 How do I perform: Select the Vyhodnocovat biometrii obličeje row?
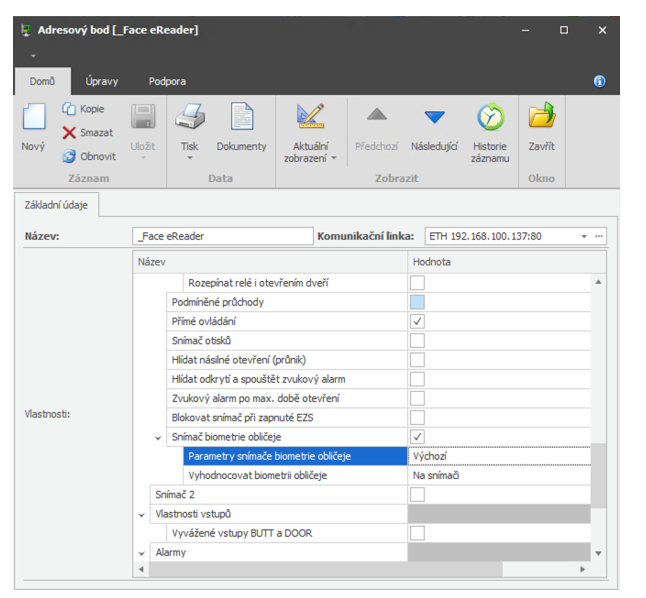click(257, 475)
